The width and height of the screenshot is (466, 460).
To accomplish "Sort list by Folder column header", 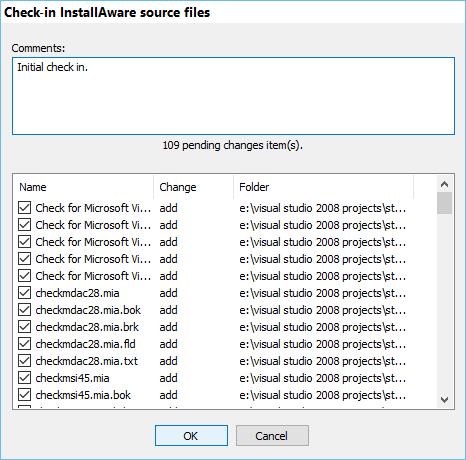I will click(x=324, y=187).
